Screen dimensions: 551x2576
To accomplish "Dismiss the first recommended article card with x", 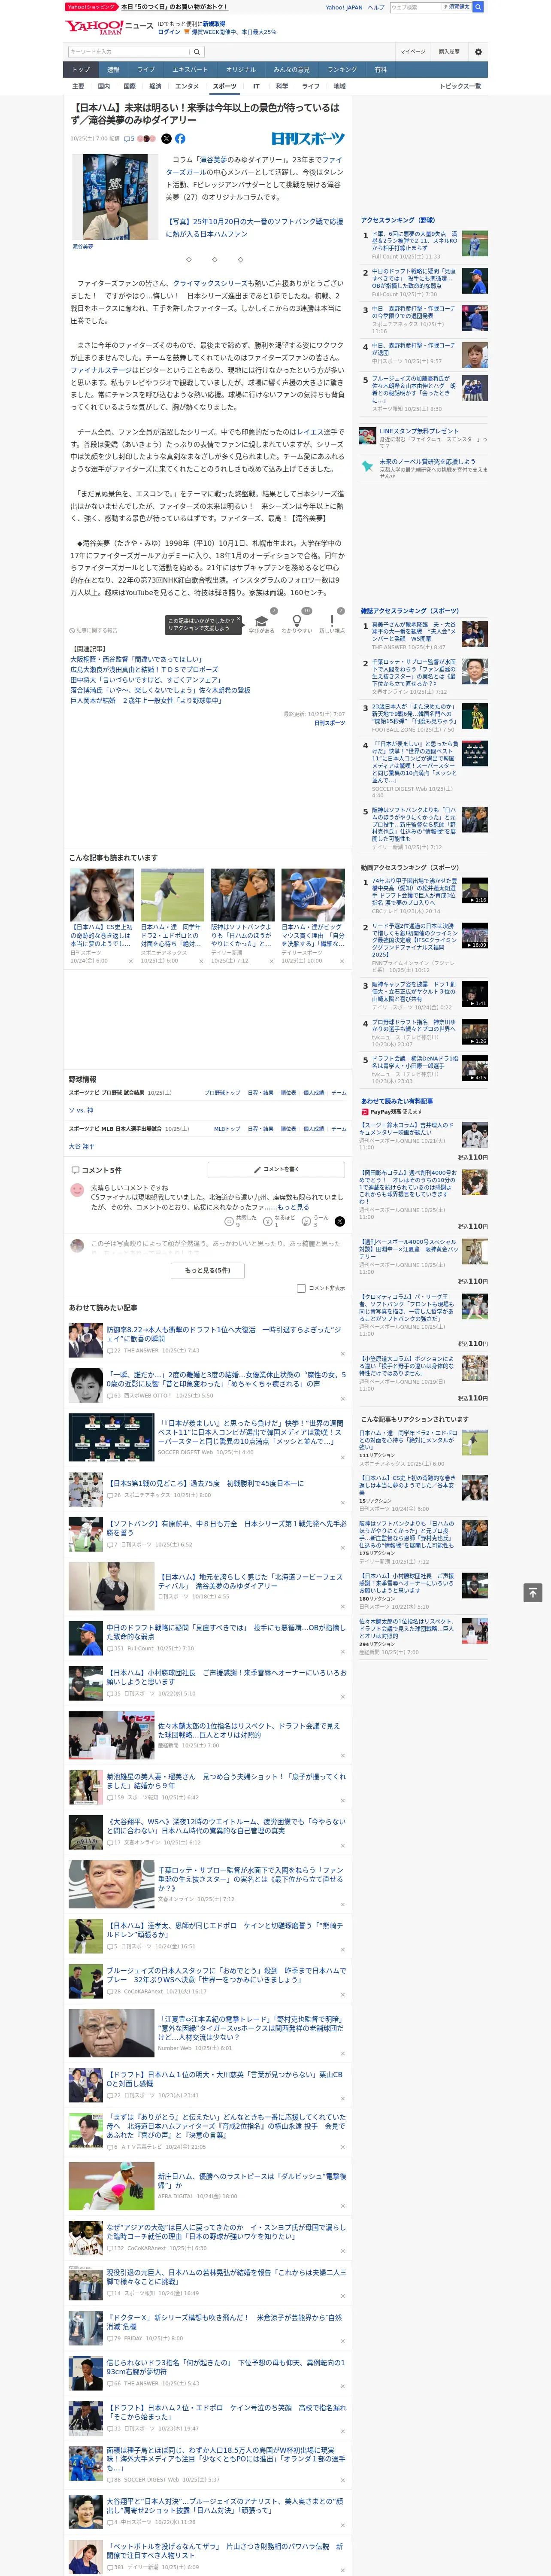I will [131, 961].
